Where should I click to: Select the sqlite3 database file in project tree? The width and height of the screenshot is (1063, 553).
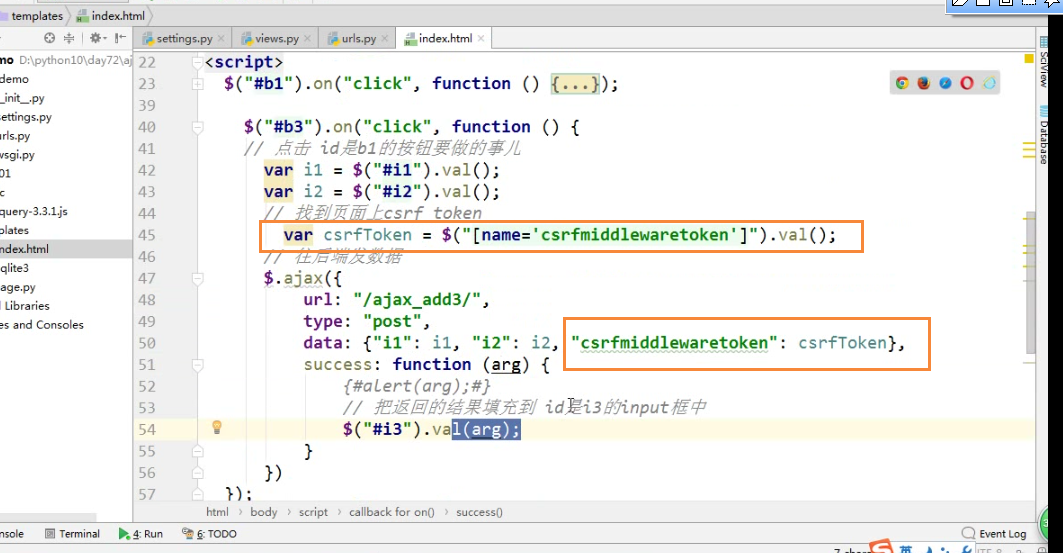click(x=14, y=268)
